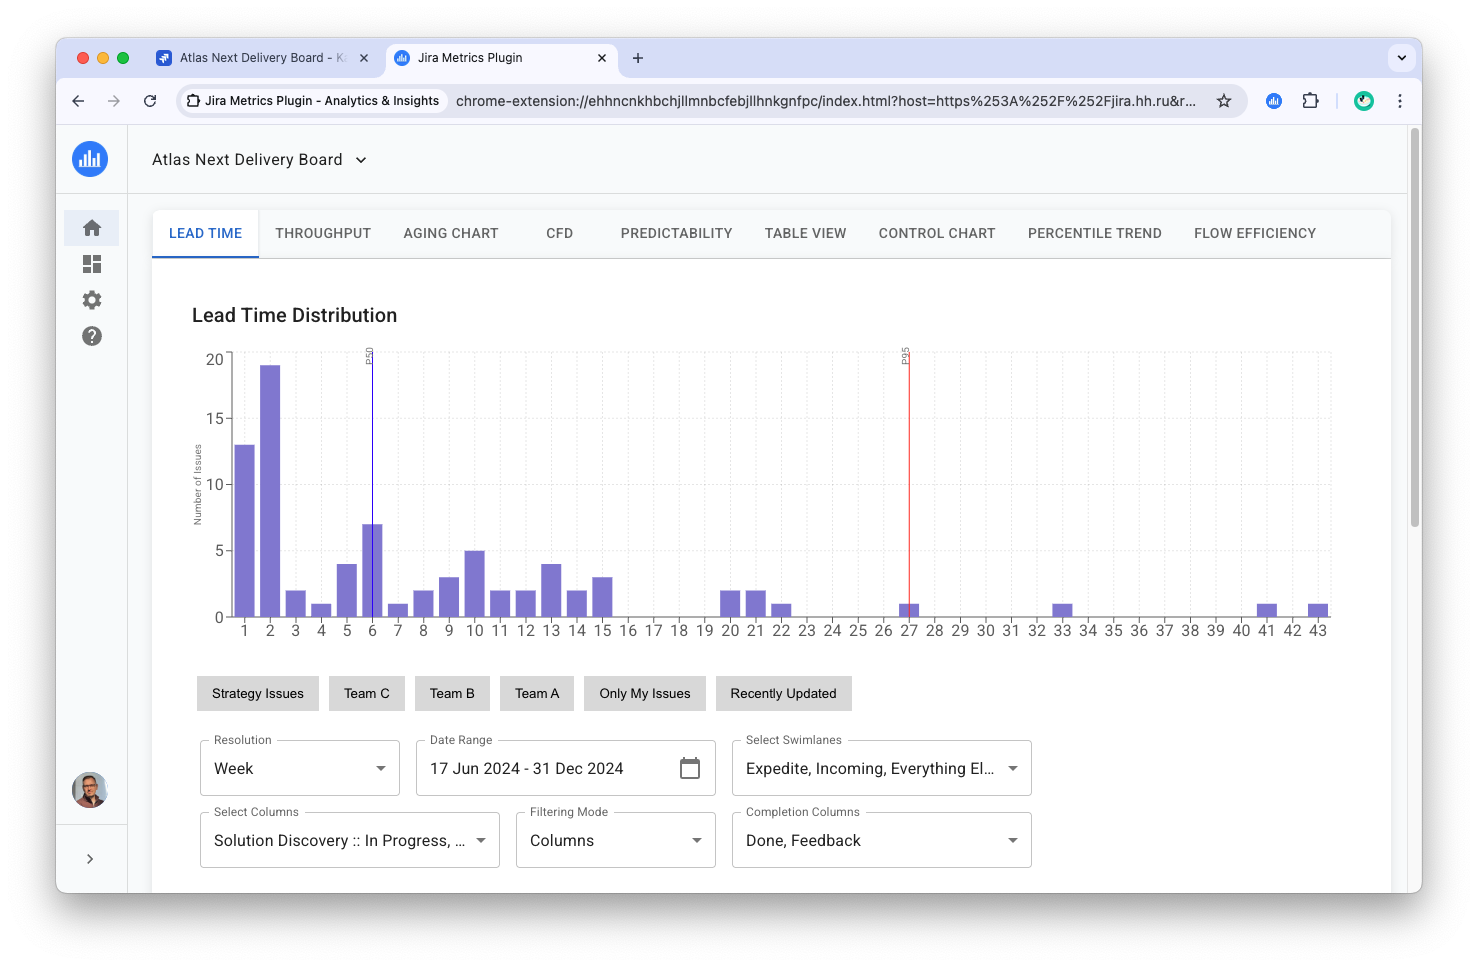Click the page vertical scrollbar

(1415, 326)
